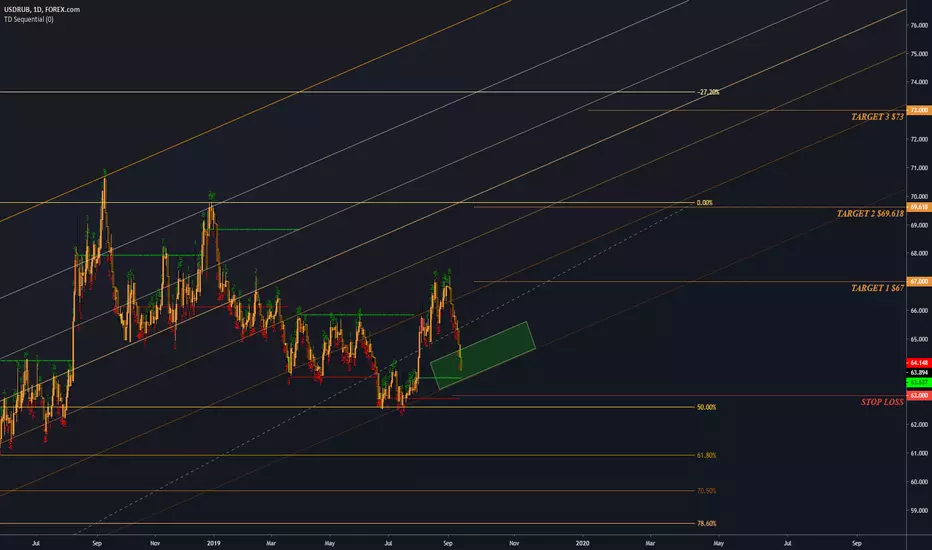The image size is (932, 550).
Task: Click the 62.000 price axis label
Action: coord(919,425)
